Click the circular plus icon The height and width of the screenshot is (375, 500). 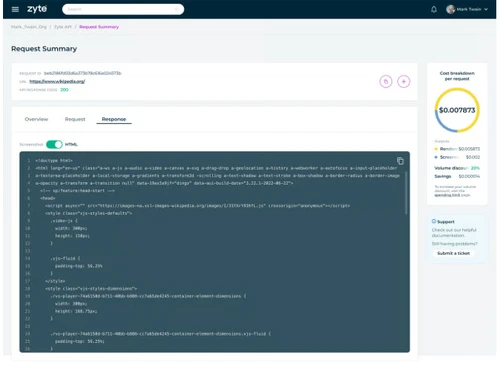pyautogui.click(x=404, y=81)
